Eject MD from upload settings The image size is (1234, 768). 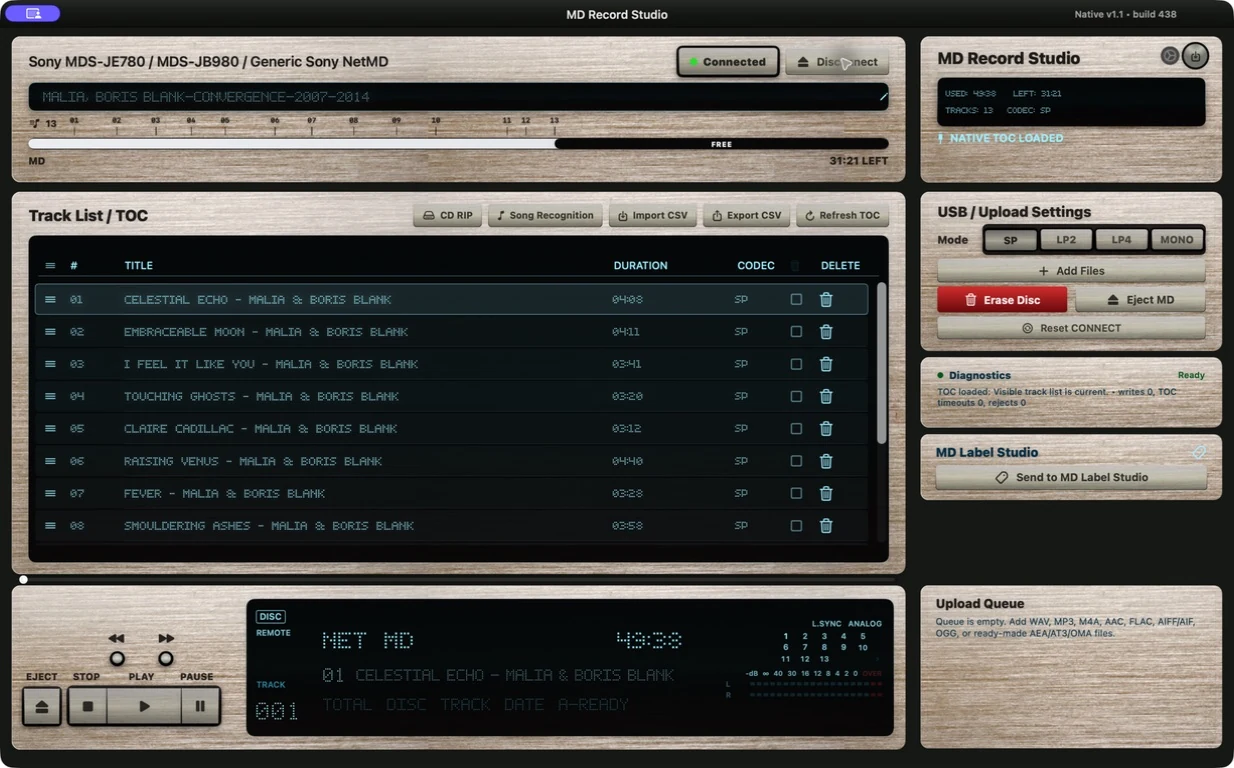(x=1140, y=300)
